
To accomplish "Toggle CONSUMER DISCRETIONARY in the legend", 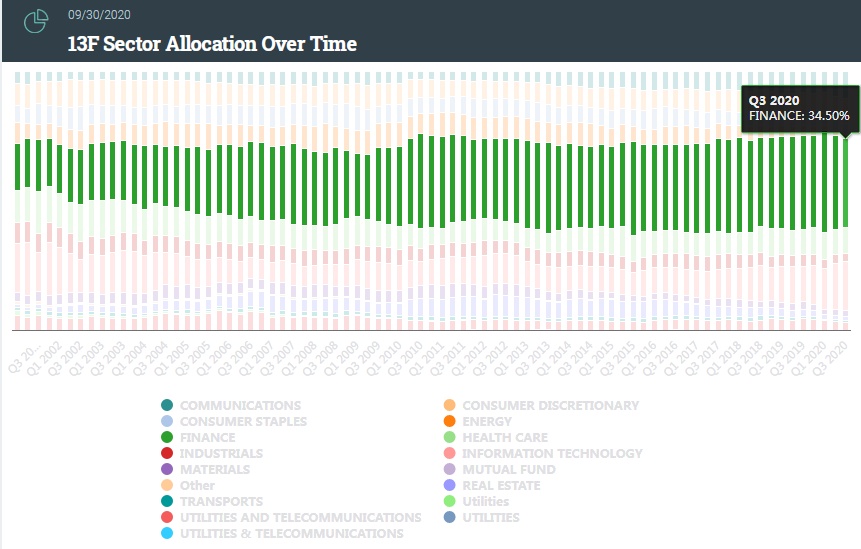I will coord(550,405).
